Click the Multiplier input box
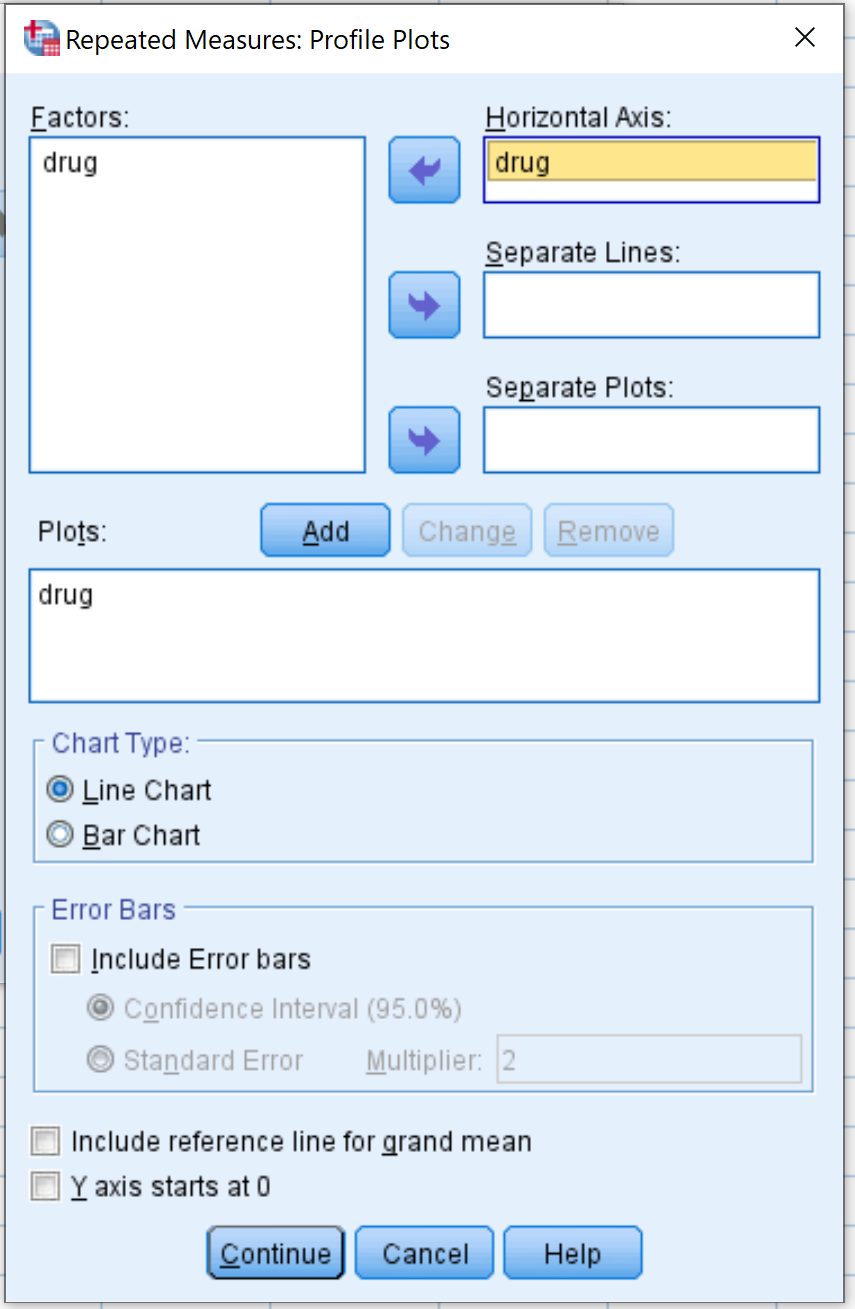The image size is (855, 1309). [649, 1060]
